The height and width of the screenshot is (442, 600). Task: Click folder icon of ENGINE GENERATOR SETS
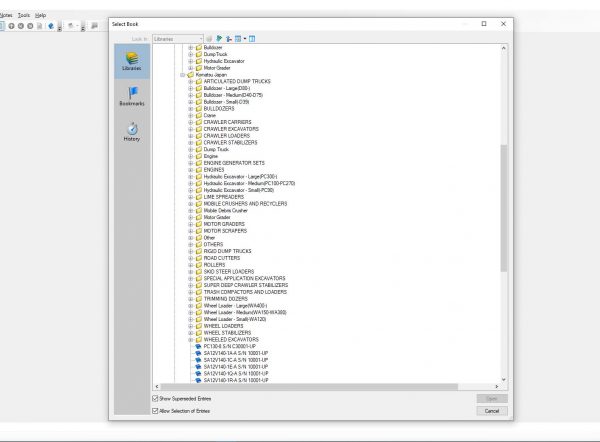tap(199, 163)
